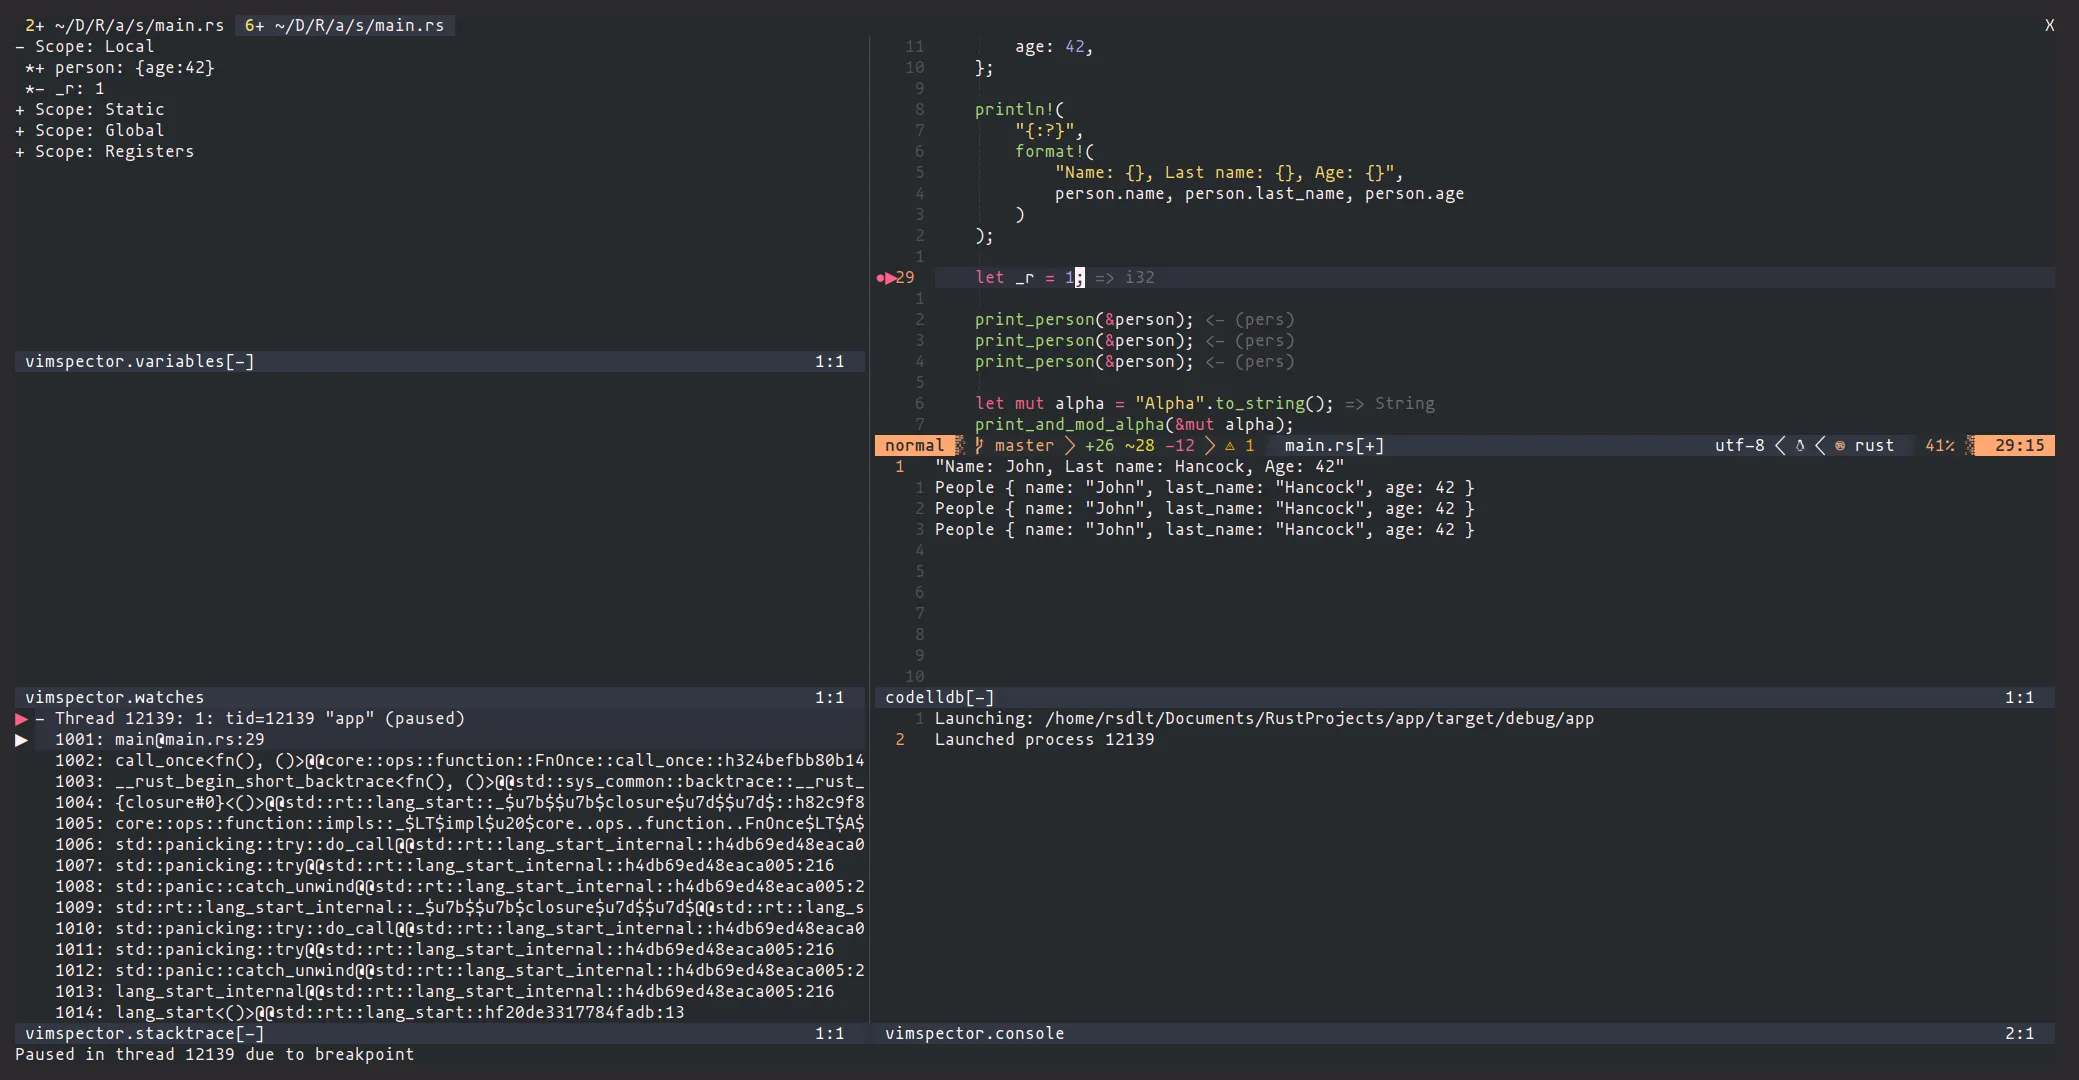Switch to the second tab labeled 6+ main.rs
Viewport: 2079px width, 1080px height.
click(x=345, y=25)
